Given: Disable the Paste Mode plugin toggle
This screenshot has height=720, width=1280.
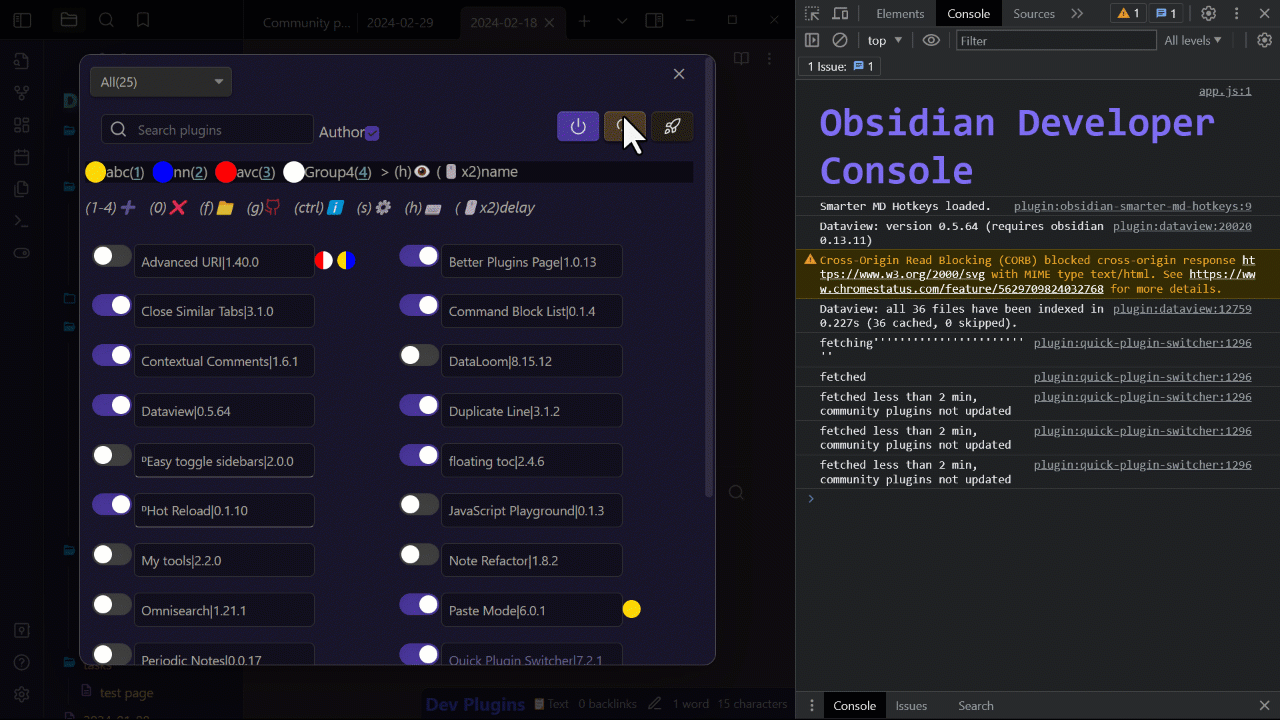Looking at the screenshot, I should pos(419,604).
